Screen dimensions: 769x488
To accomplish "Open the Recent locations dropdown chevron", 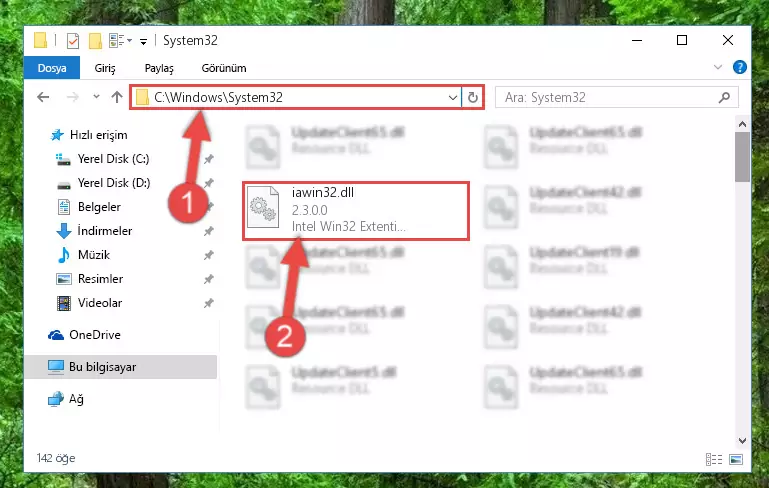I will tap(96, 97).
